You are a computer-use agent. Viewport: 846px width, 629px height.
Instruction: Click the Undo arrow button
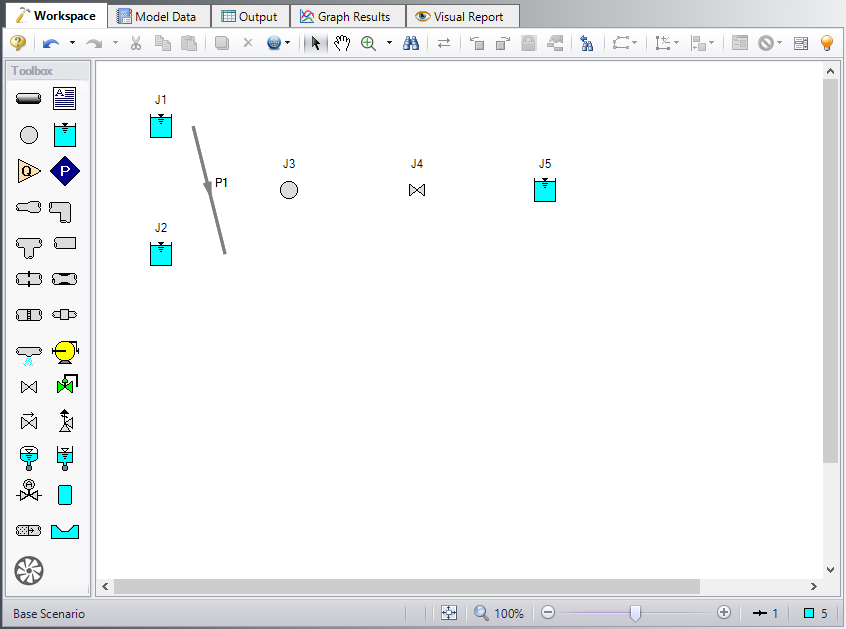point(51,43)
